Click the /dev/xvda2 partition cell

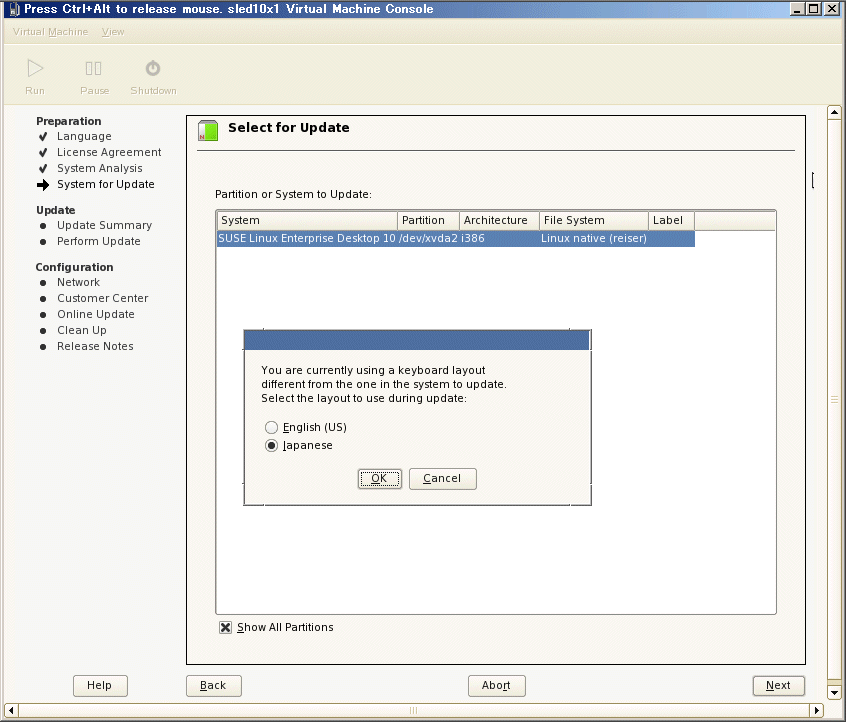coord(428,239)
